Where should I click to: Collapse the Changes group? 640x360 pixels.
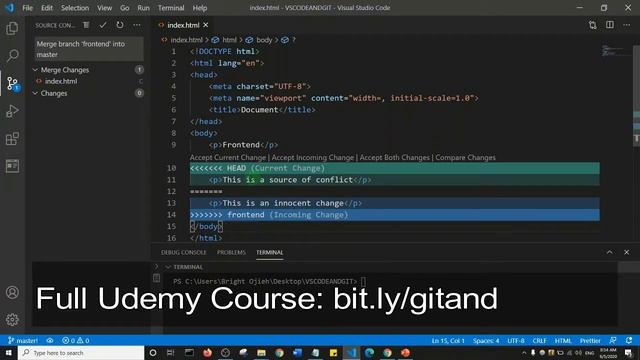[x=35, y=93]
